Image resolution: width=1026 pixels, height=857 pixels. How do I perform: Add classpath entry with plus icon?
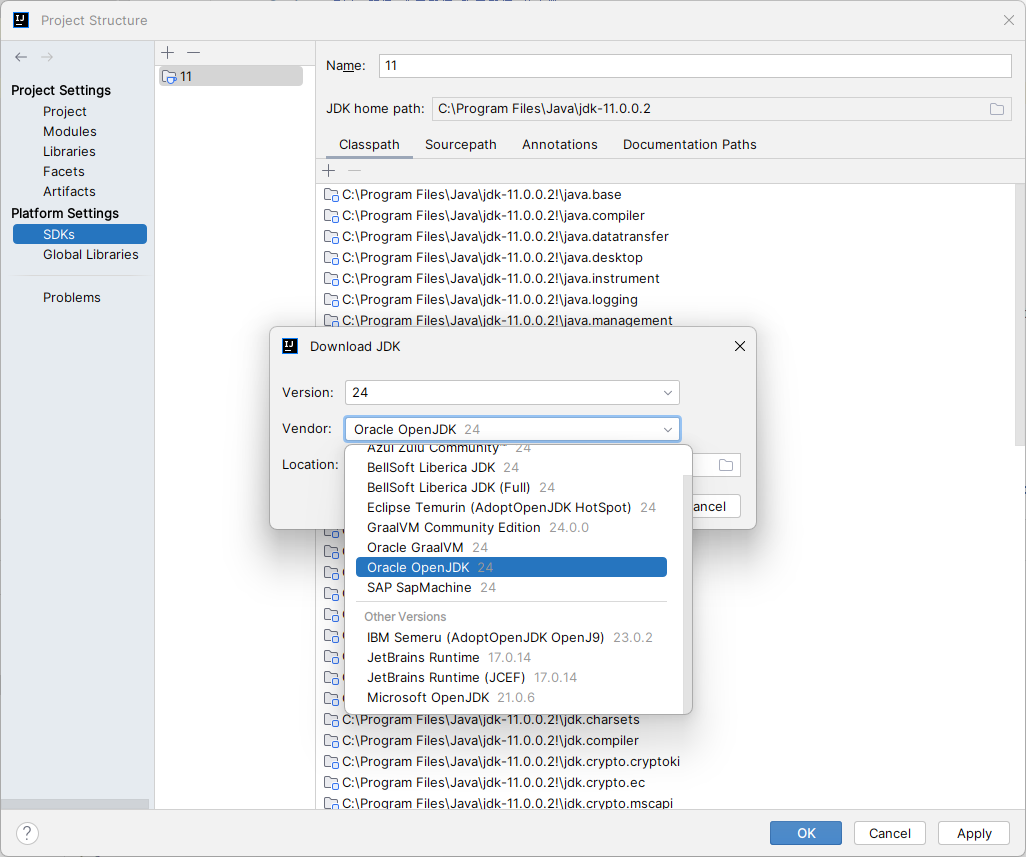(x=328, y=171)
